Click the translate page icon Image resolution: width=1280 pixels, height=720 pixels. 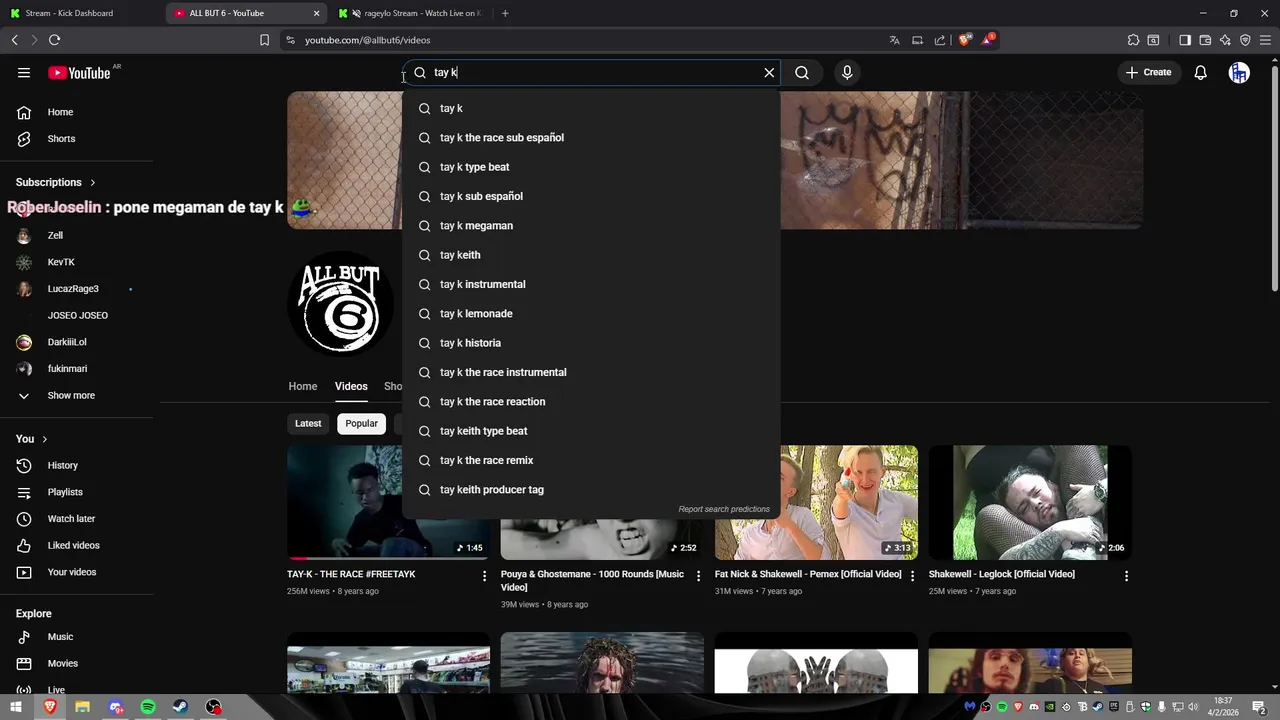(894, 40)
